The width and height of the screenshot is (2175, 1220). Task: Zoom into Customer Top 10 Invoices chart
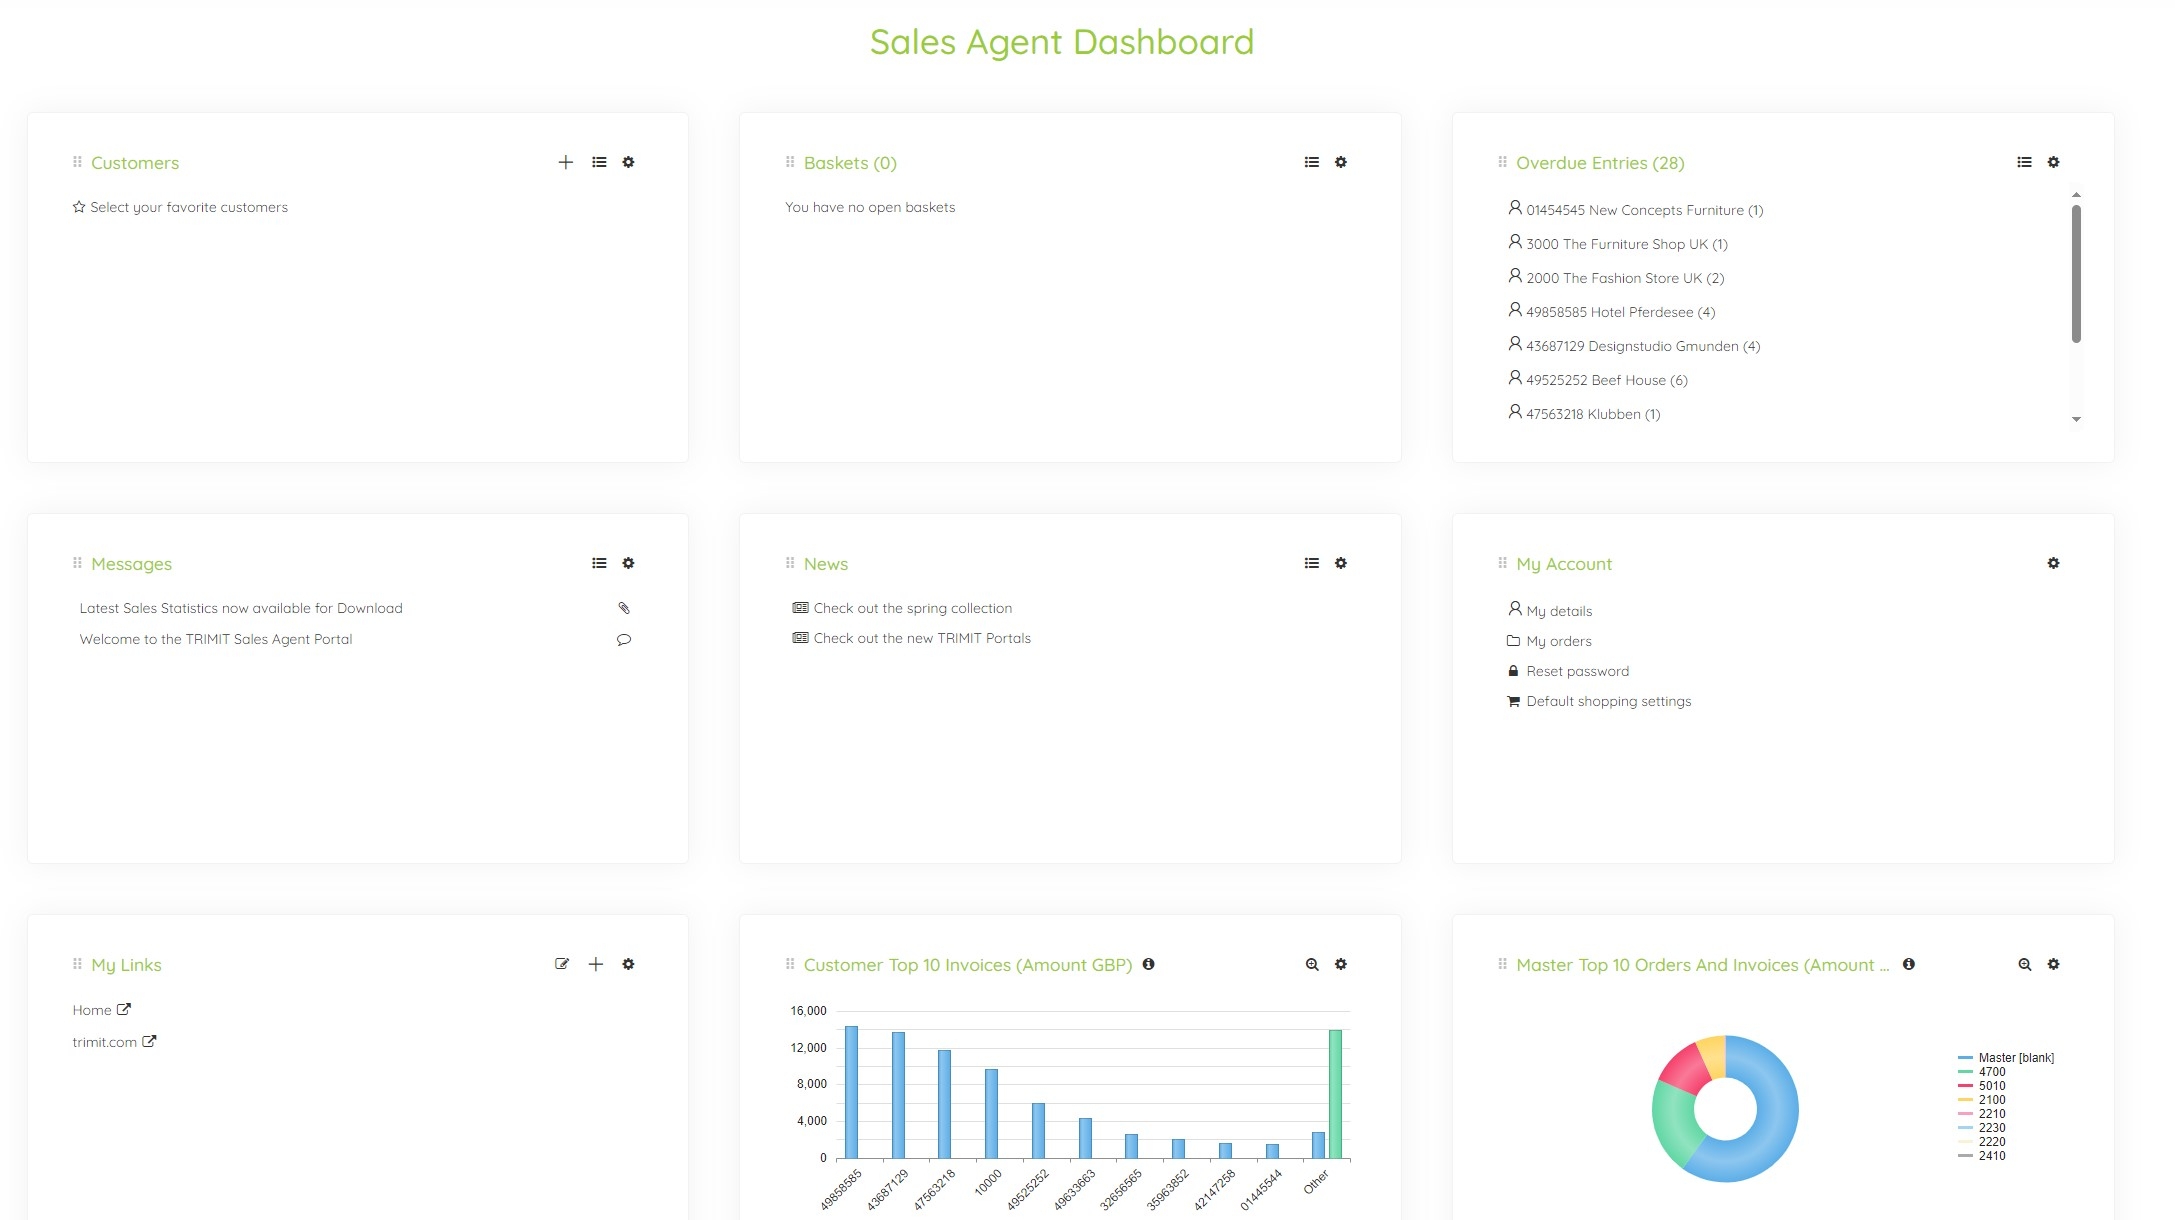point(1311,964)
